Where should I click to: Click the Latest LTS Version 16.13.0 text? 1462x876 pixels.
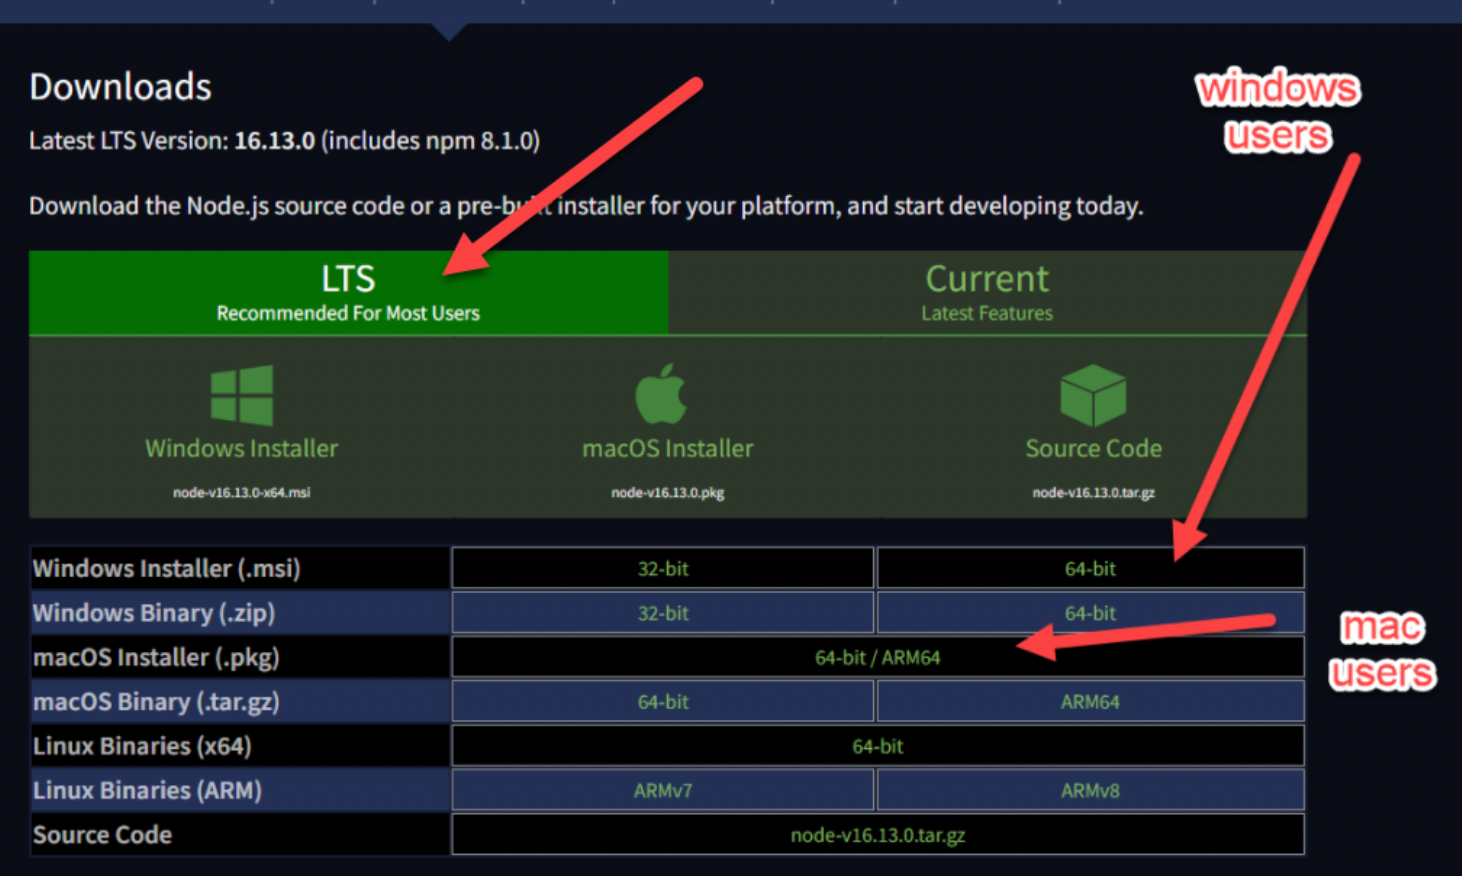284,140
